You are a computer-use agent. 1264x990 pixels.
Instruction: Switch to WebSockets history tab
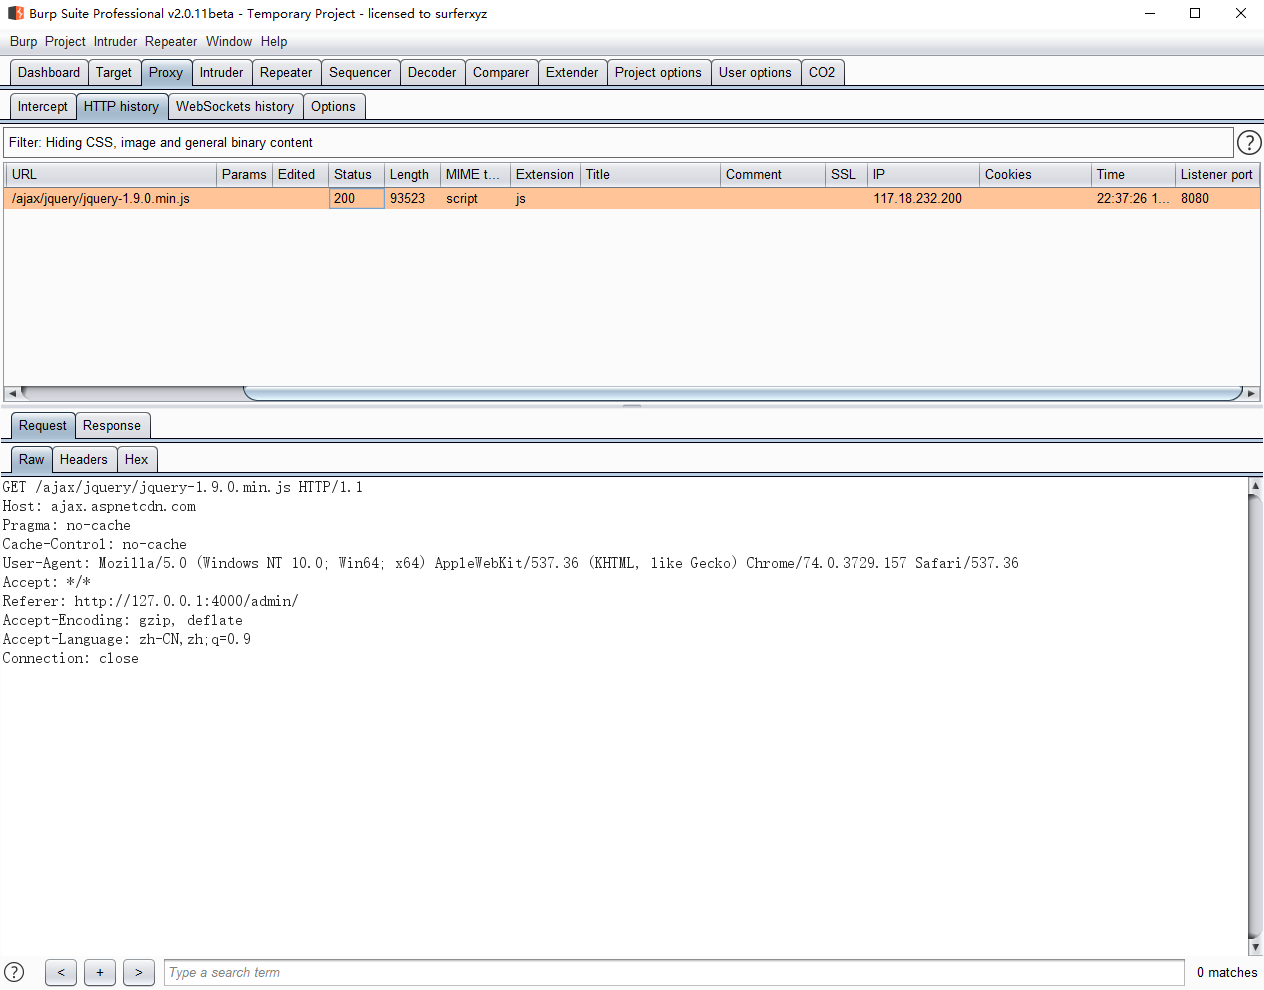(235, 107)
